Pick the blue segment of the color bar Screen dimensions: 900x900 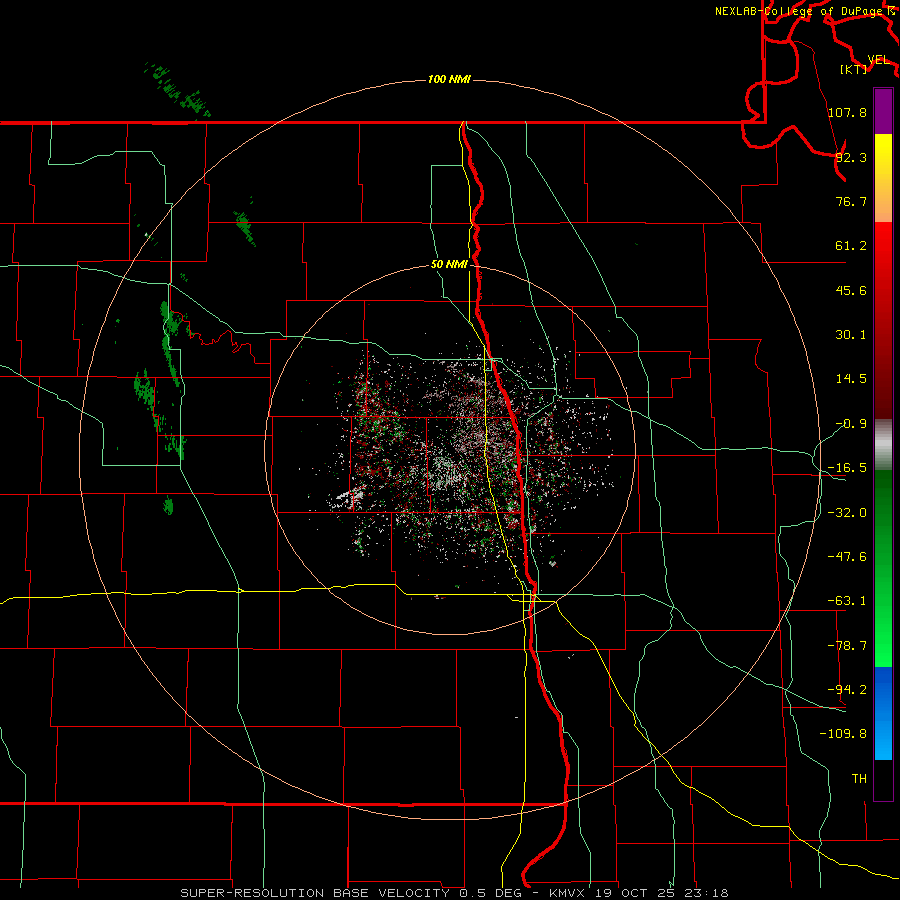(x=883, y=713)
